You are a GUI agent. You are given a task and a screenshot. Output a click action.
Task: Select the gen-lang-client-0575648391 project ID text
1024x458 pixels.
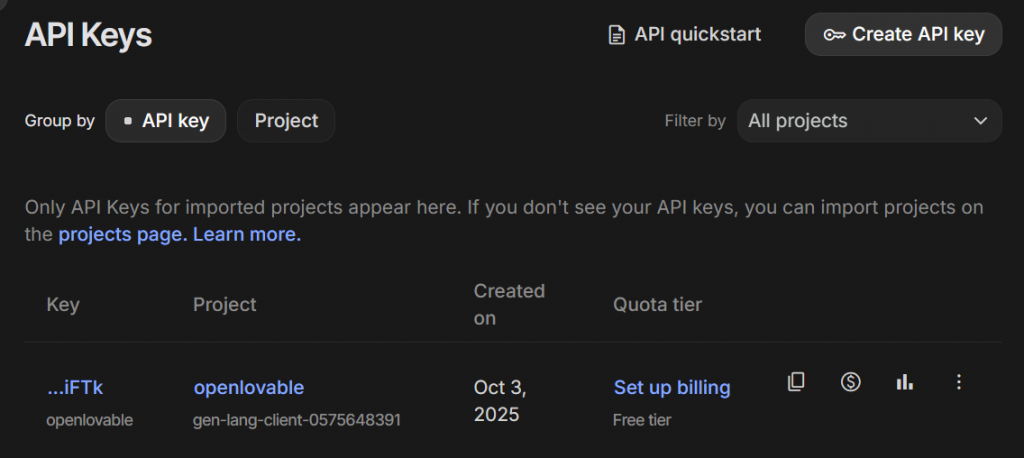tap(297, 420)
